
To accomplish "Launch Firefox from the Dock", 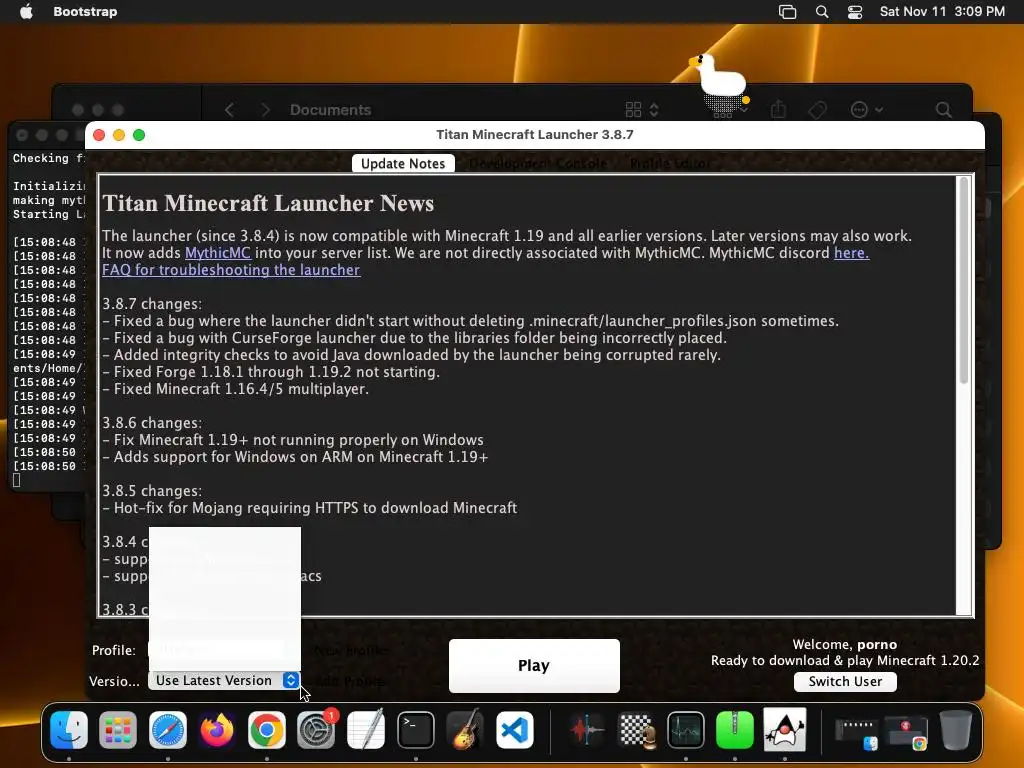I will (217, 729).
